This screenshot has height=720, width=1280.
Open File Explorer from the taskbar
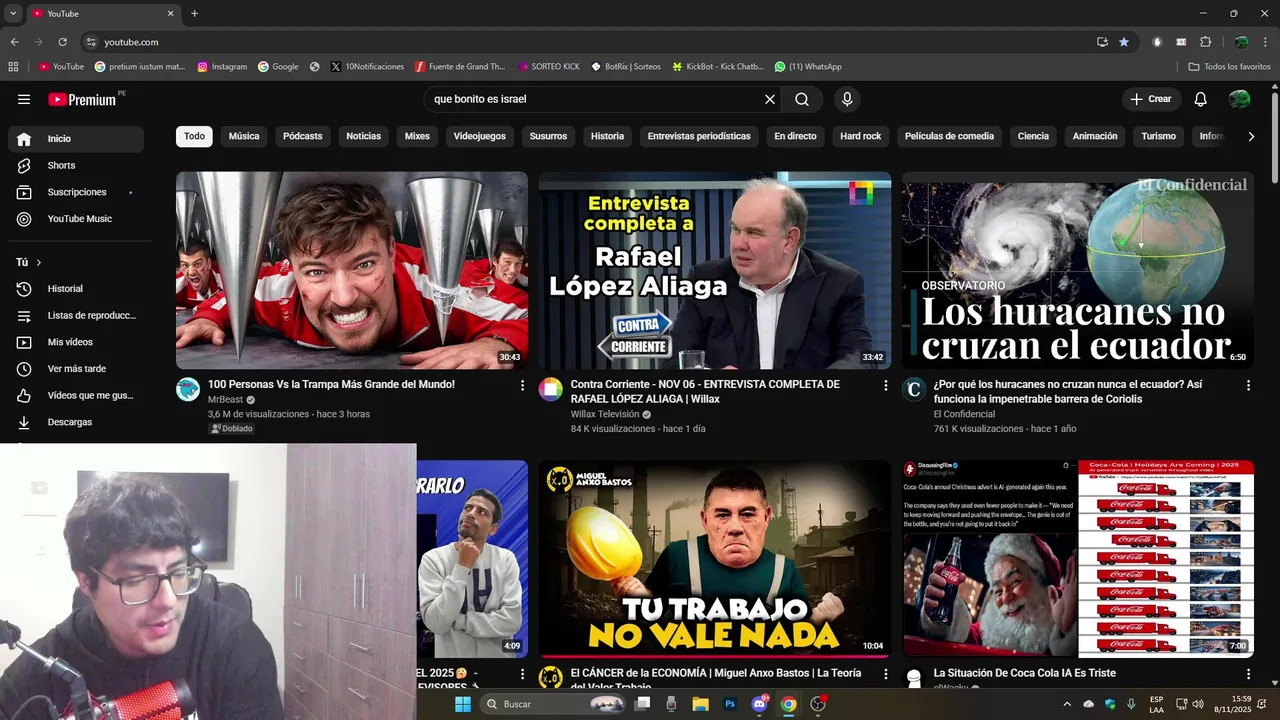700,704
